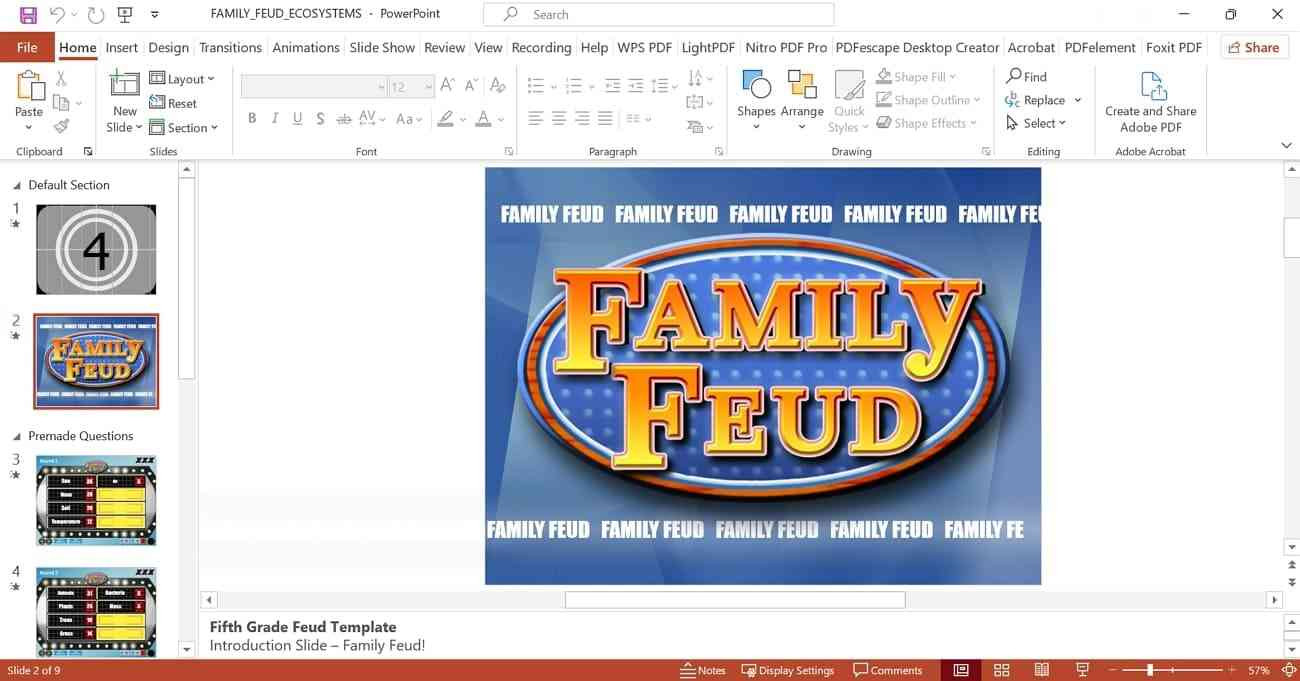The width and height of the screenshot is (1300, 681).
Task: Click the Share button
Action: pyautogui.click(x=1254, y=47)
